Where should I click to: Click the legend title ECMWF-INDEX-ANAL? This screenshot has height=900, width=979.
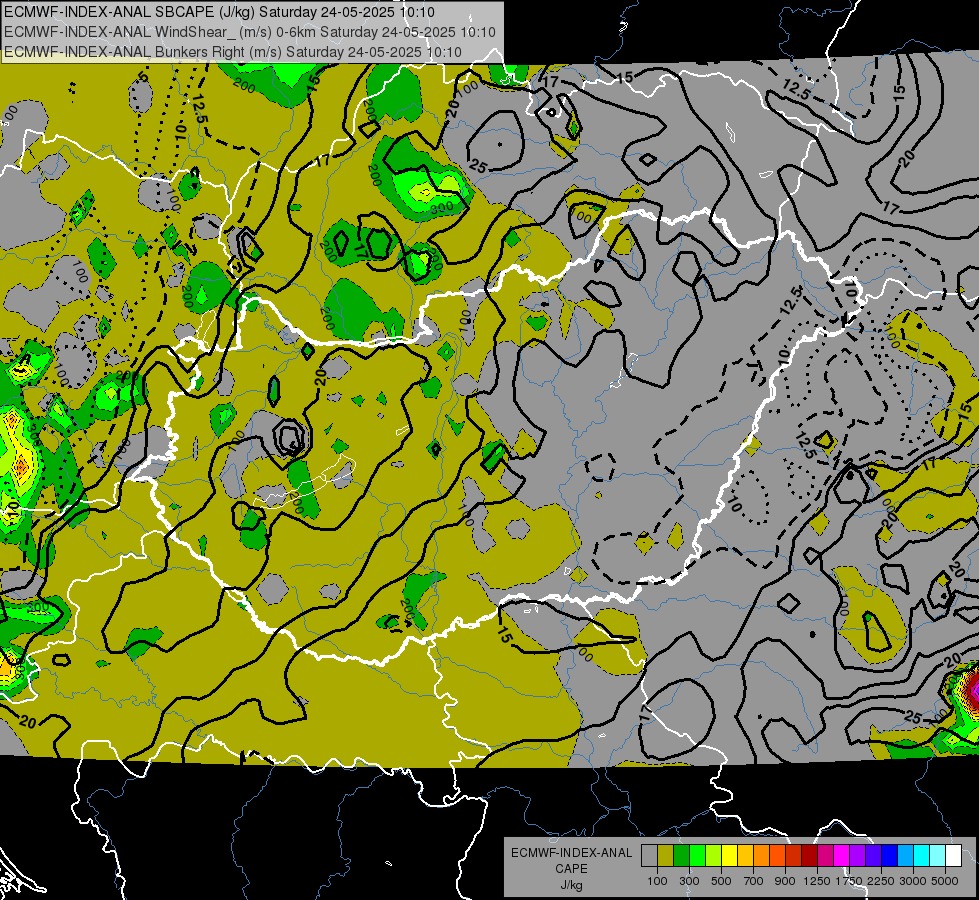pos(571,853)
